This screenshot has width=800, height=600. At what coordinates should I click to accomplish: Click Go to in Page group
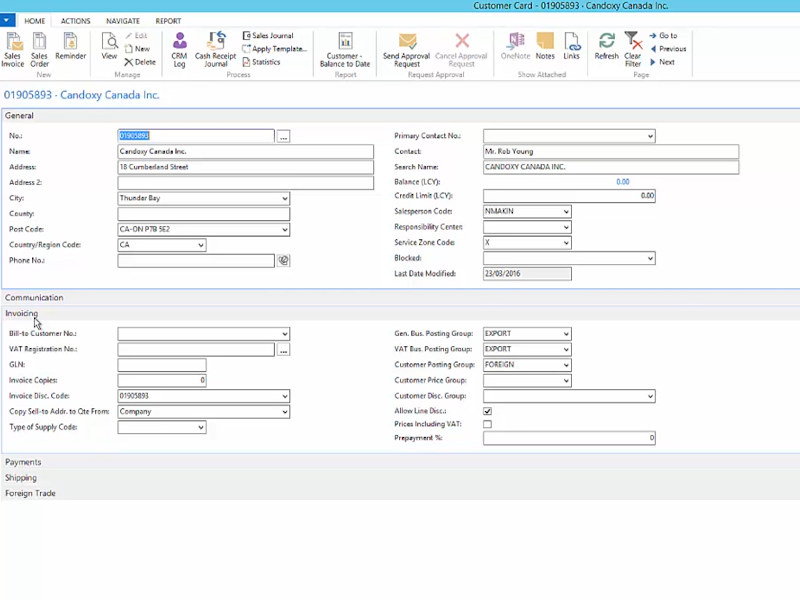coord(663,36)
